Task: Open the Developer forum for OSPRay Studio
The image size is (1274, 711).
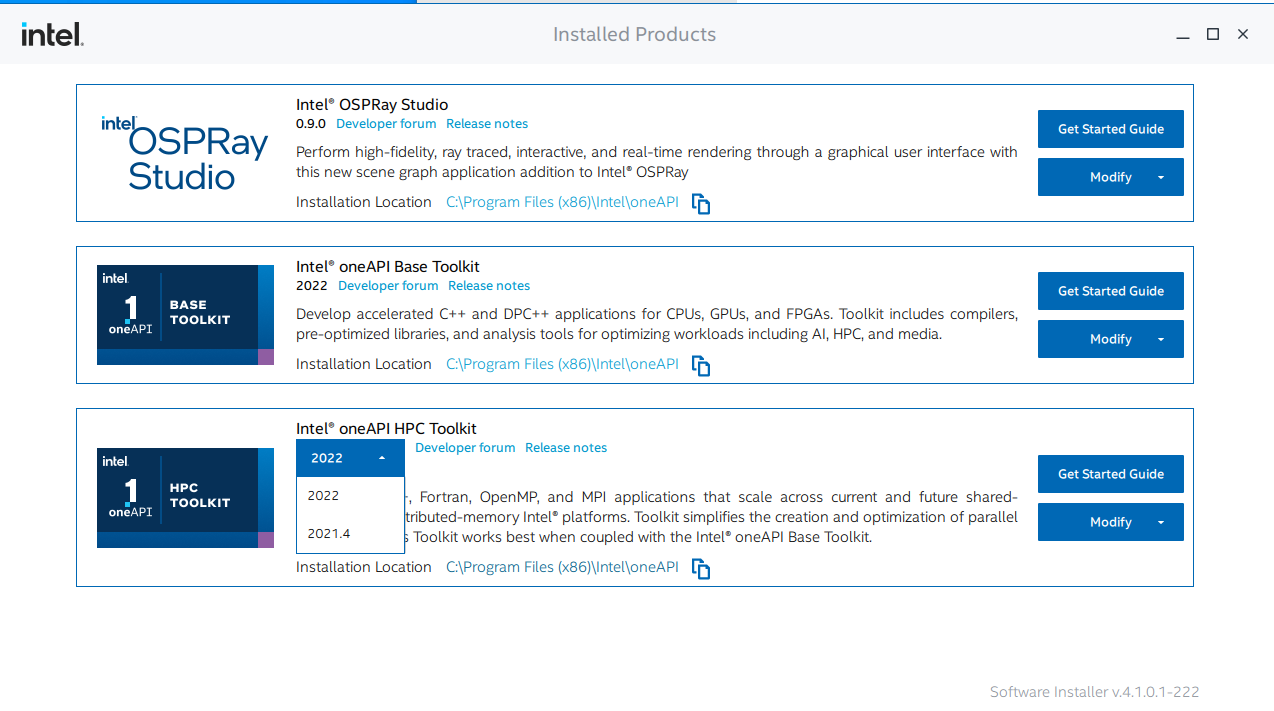Action: 386,123
